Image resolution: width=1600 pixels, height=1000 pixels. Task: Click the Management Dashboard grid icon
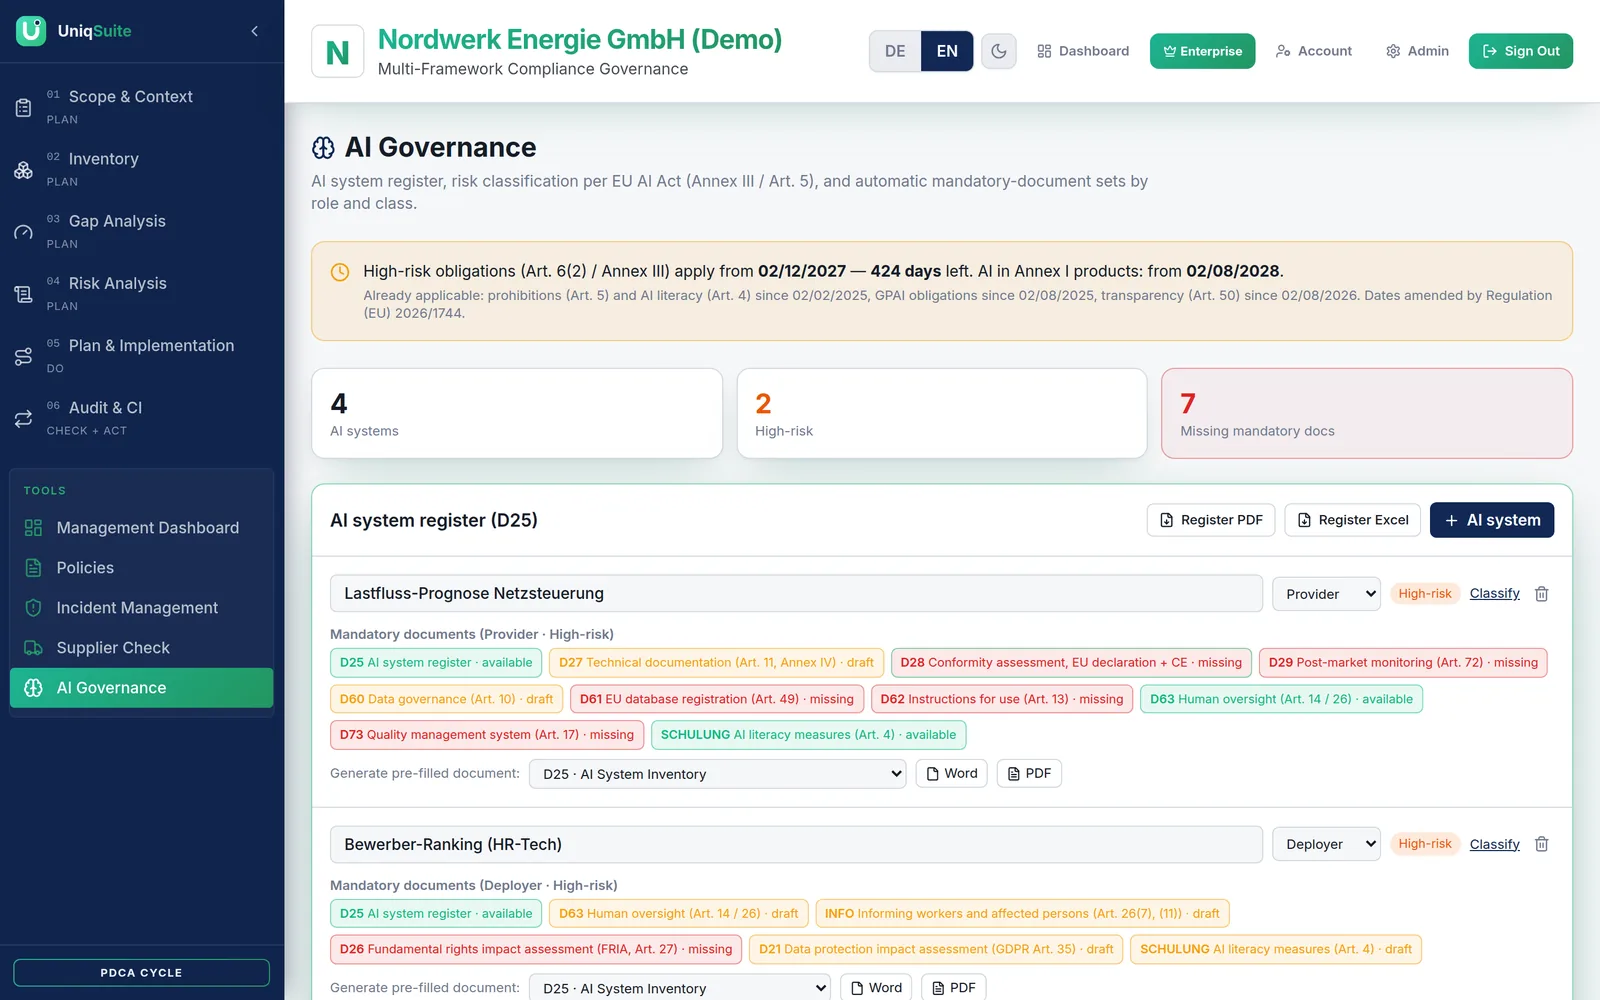click(x=33, y=528)
